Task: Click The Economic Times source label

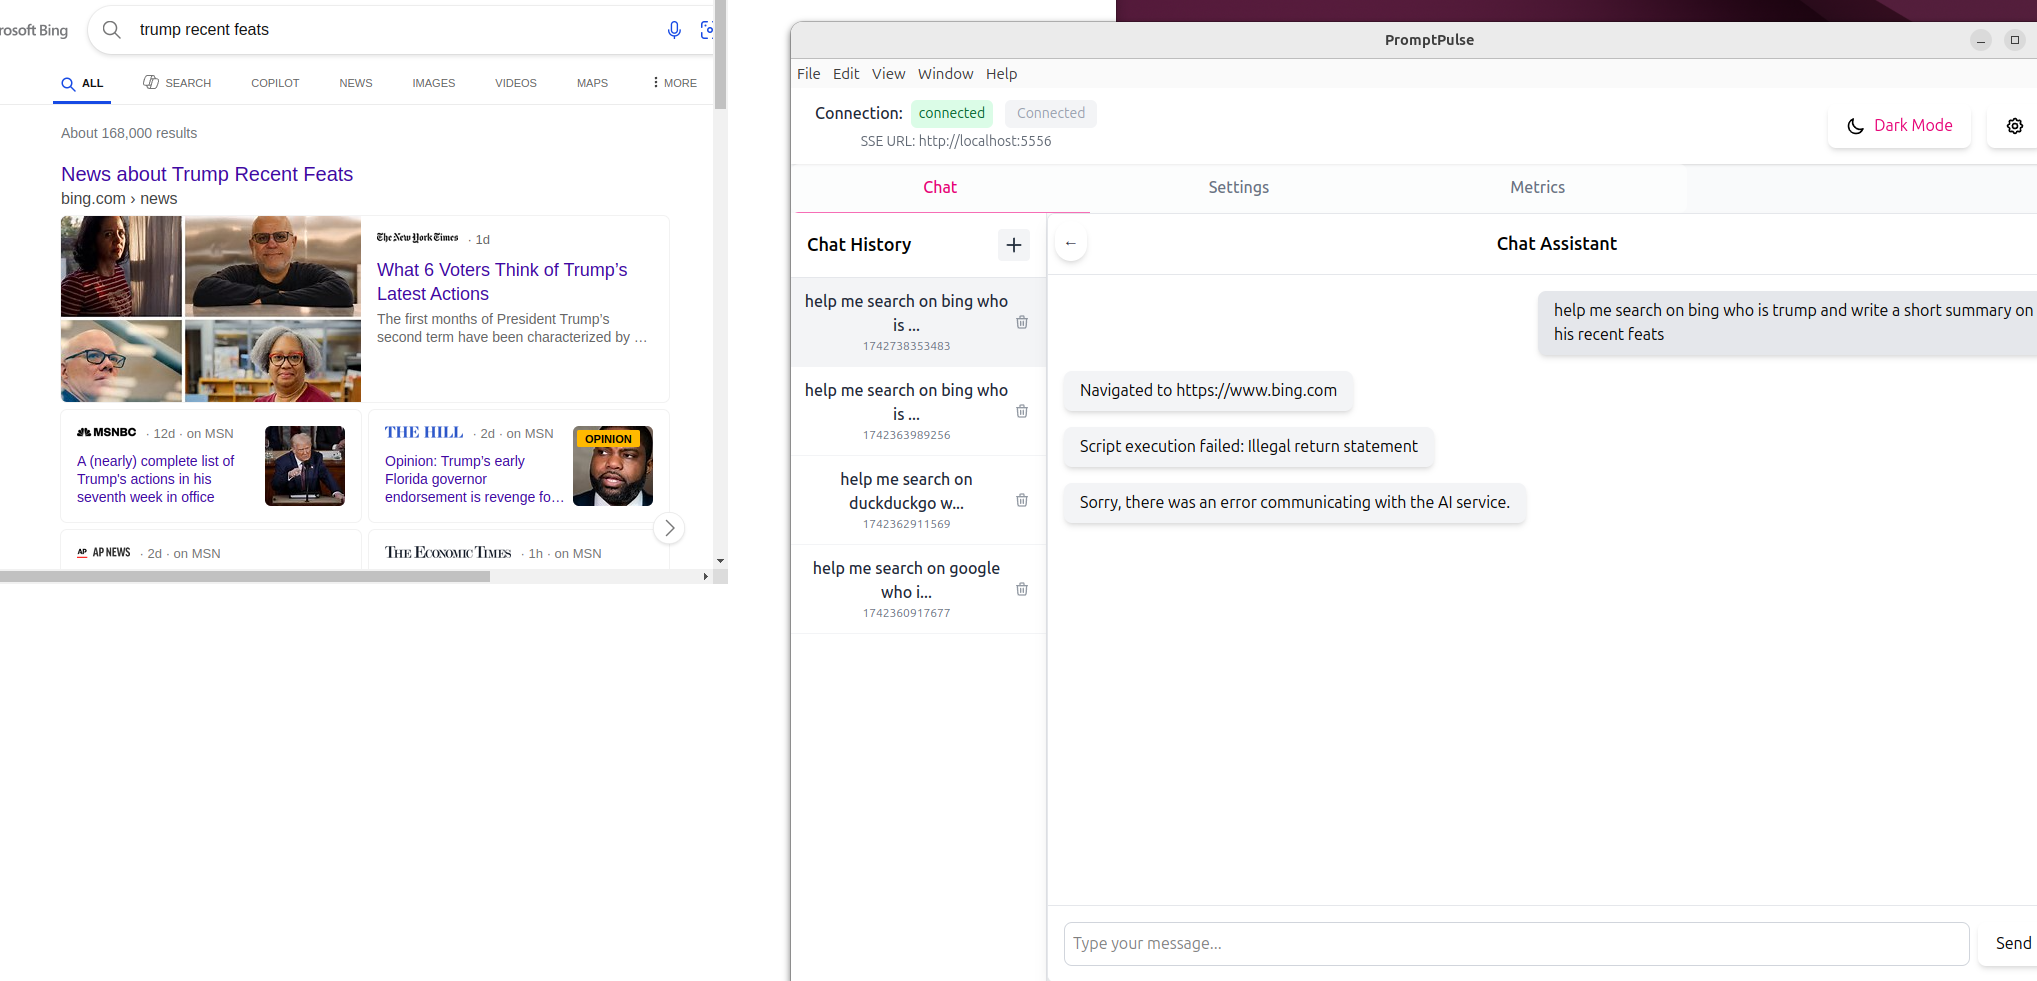Action: (x=448, y=553)
